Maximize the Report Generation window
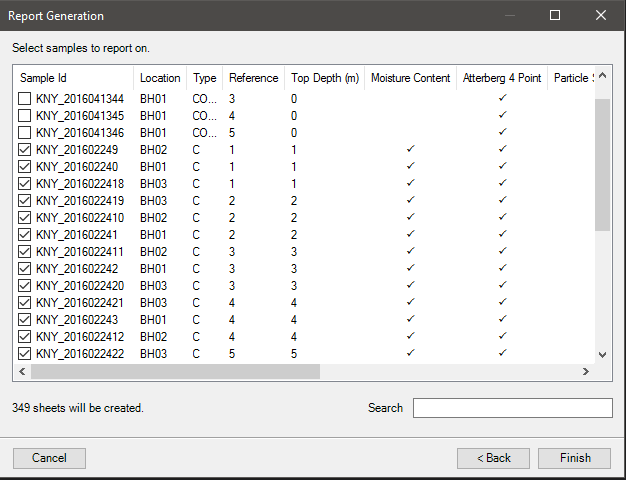This screenshot has height=480, width=626. 555,15
